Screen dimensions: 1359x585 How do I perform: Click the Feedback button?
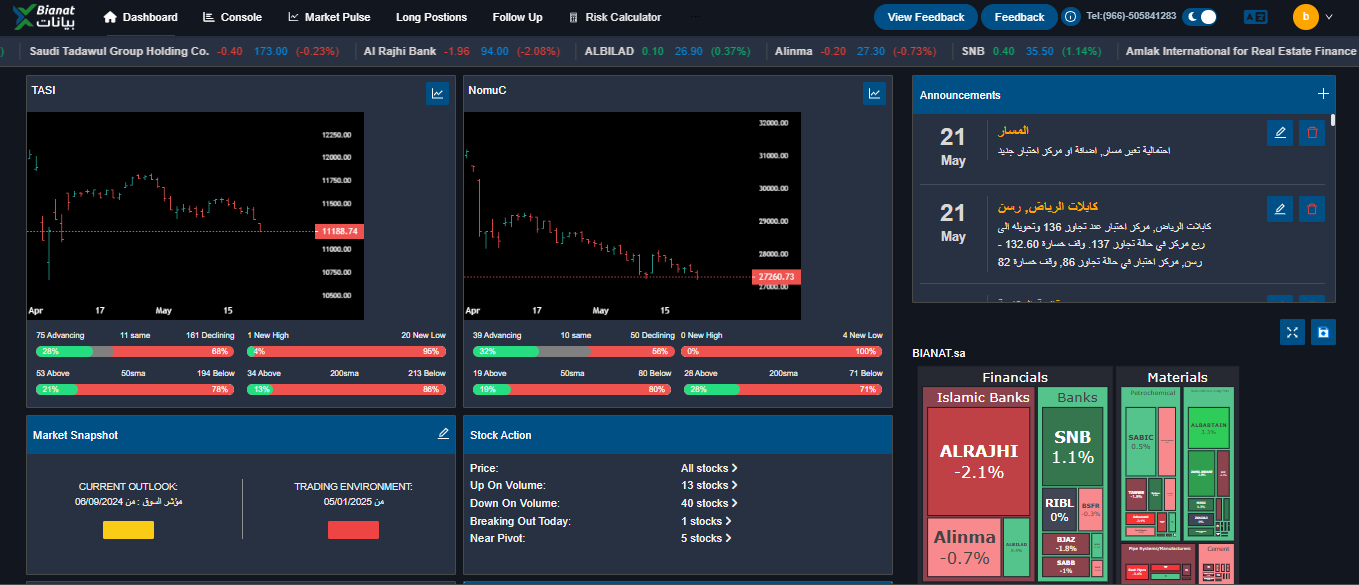(x=1019, y=17)
